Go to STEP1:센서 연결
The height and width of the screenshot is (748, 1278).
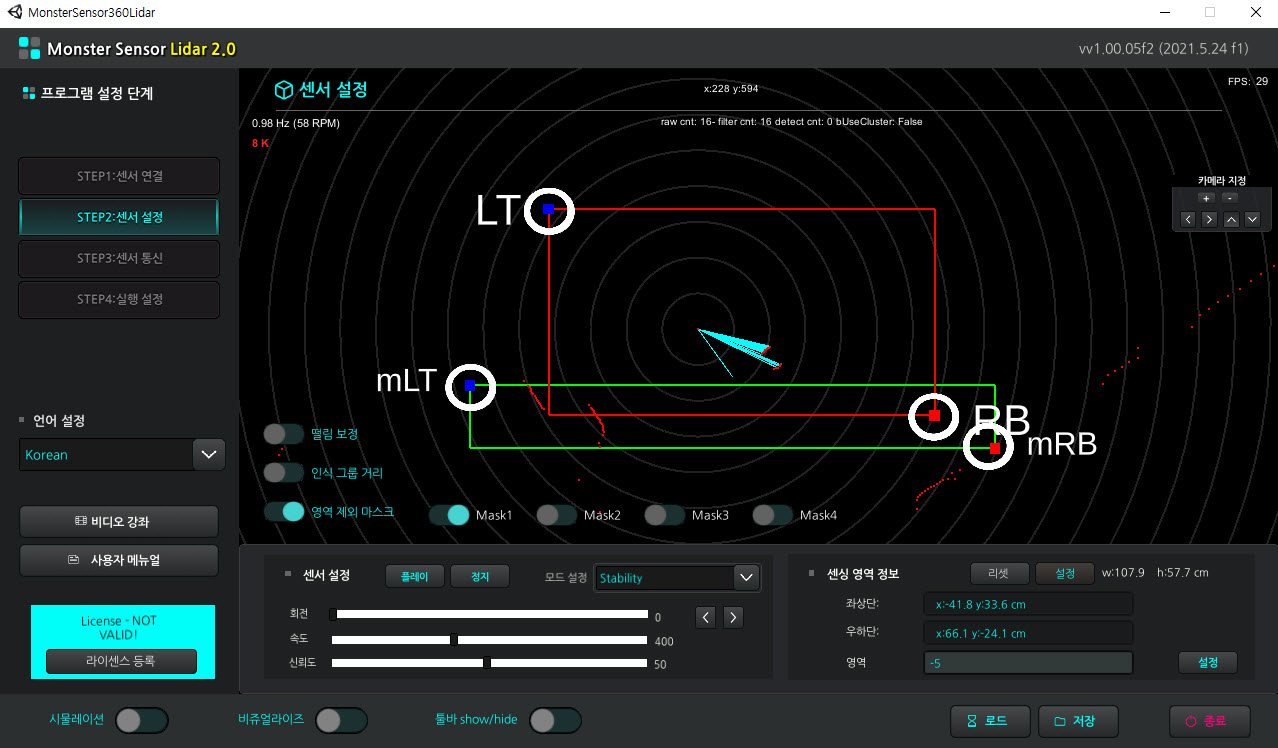[x=120, y=176]
